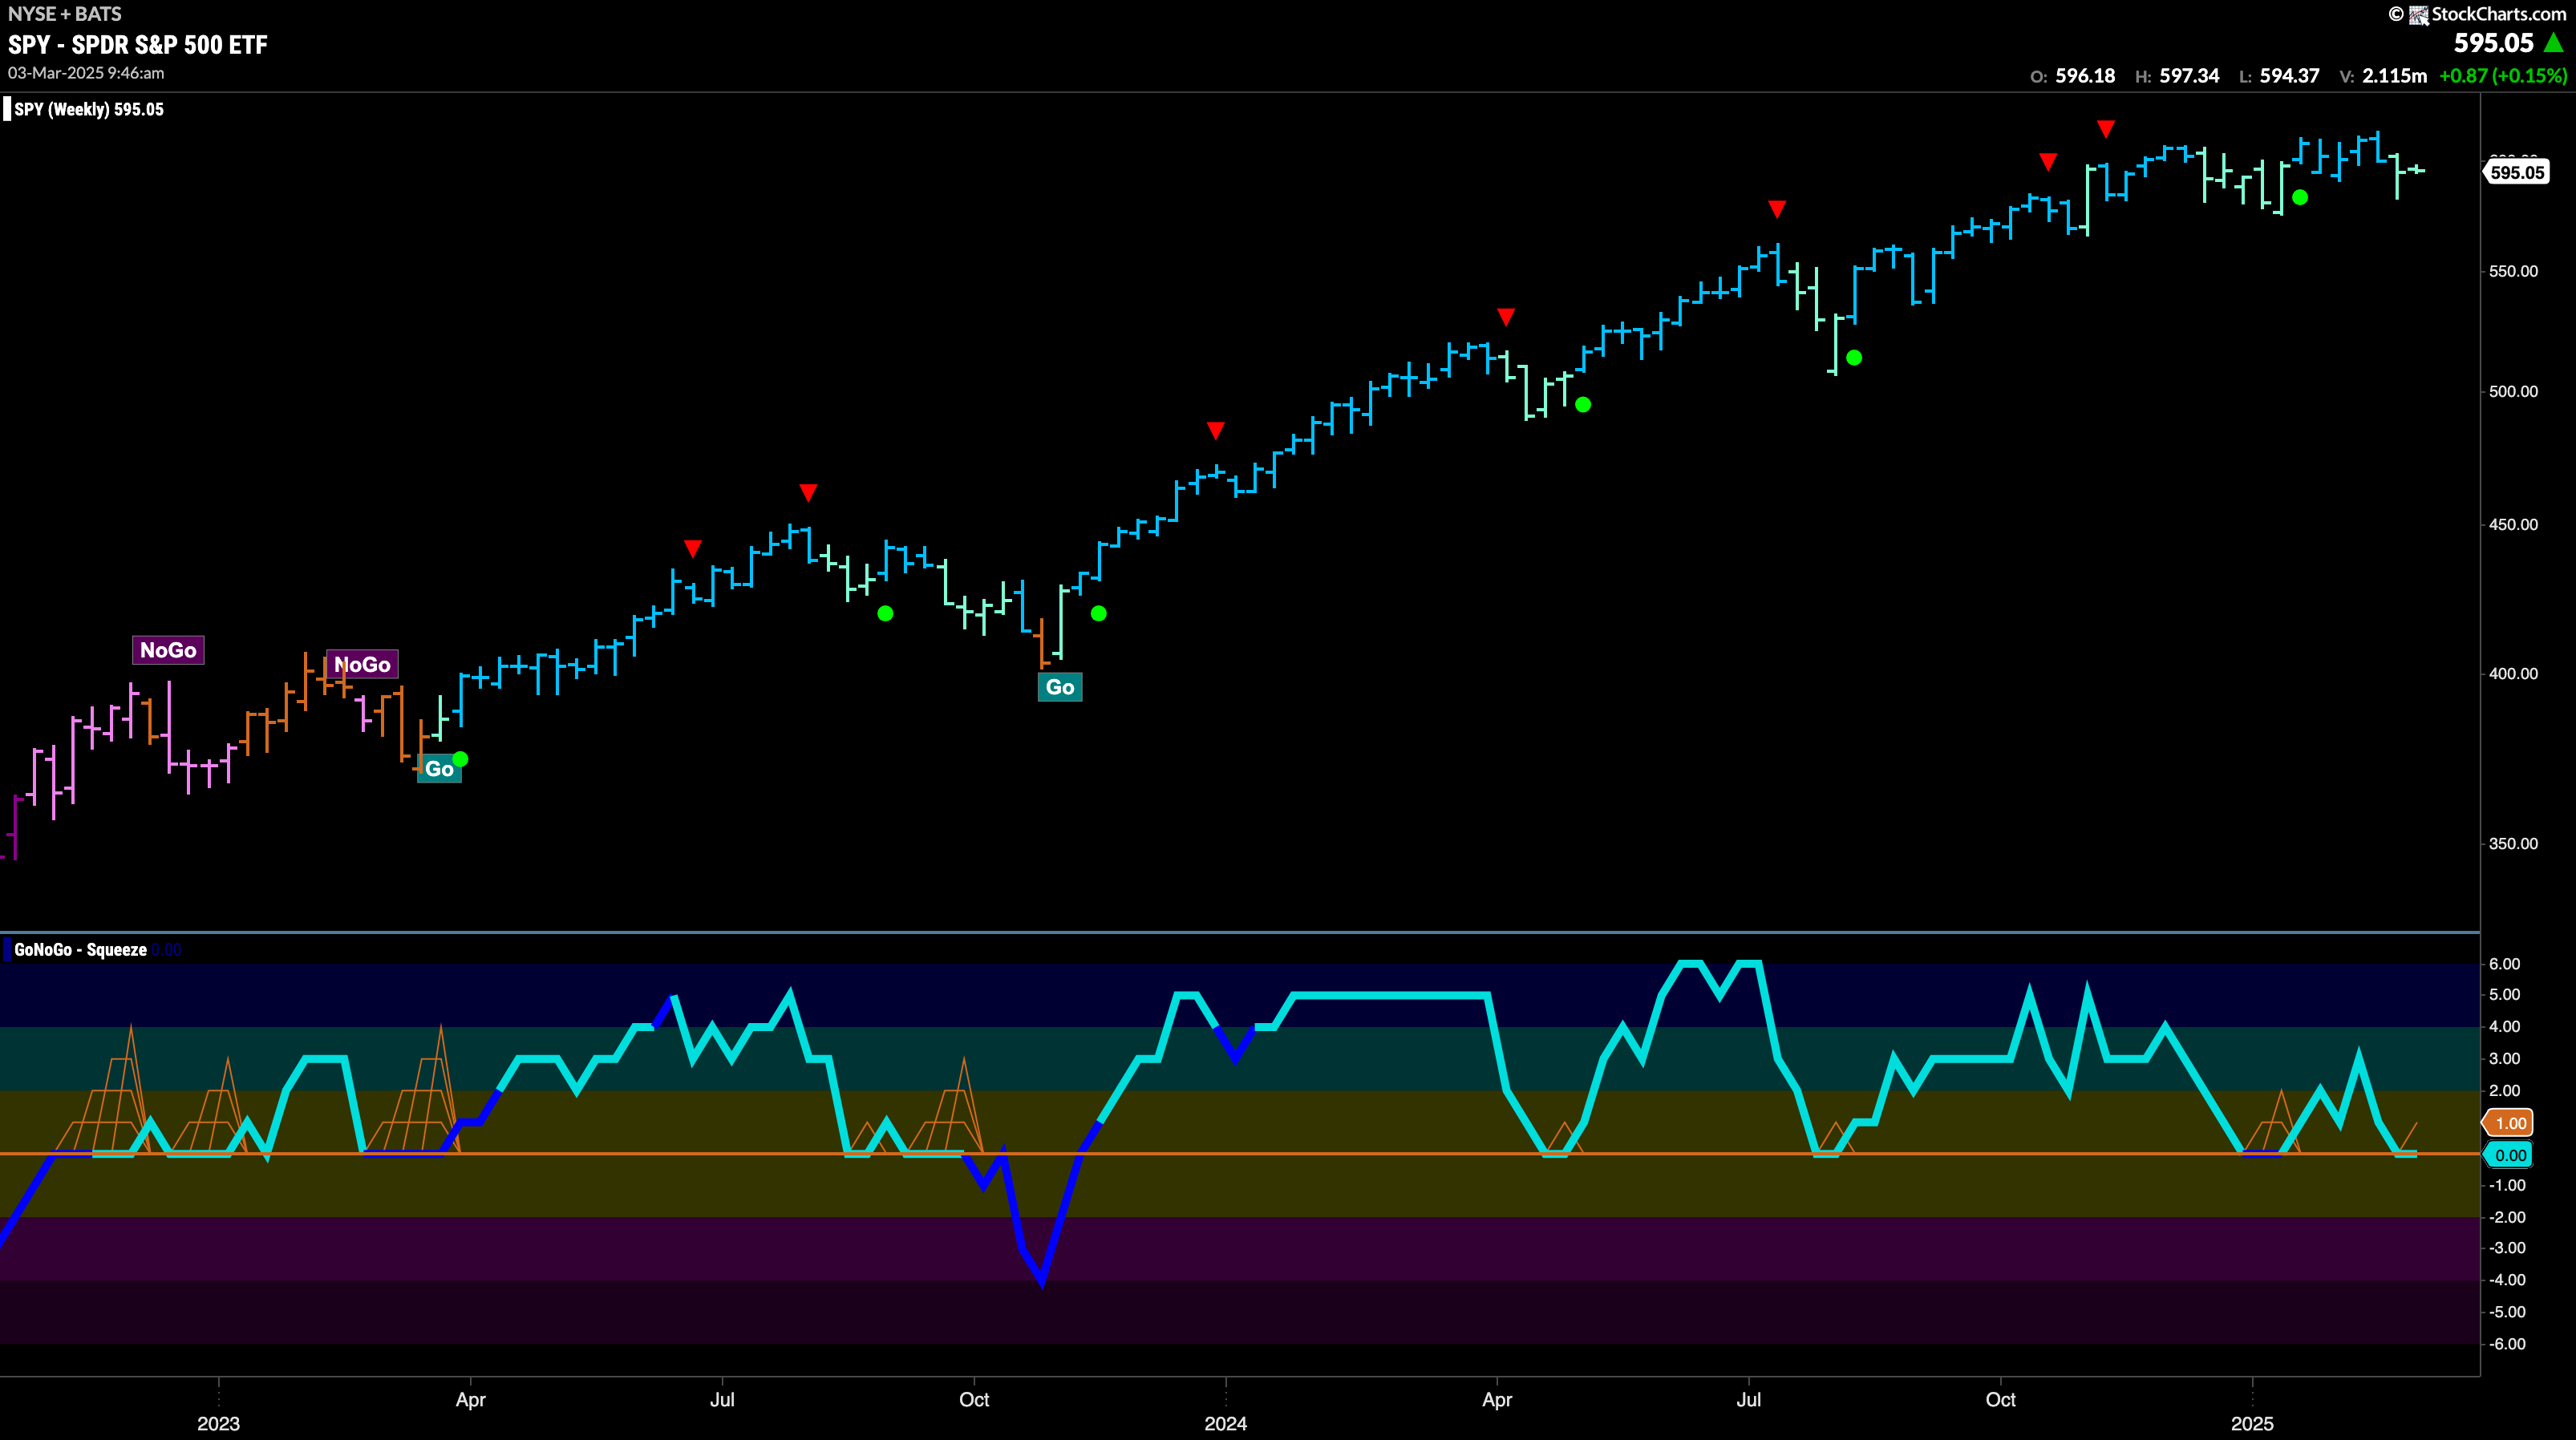Click the current price tag 595.05 on axis
Image resolution: width=2576 pixels, height=1440 pixels.
pyautogui.click(x=2516, y=172)
